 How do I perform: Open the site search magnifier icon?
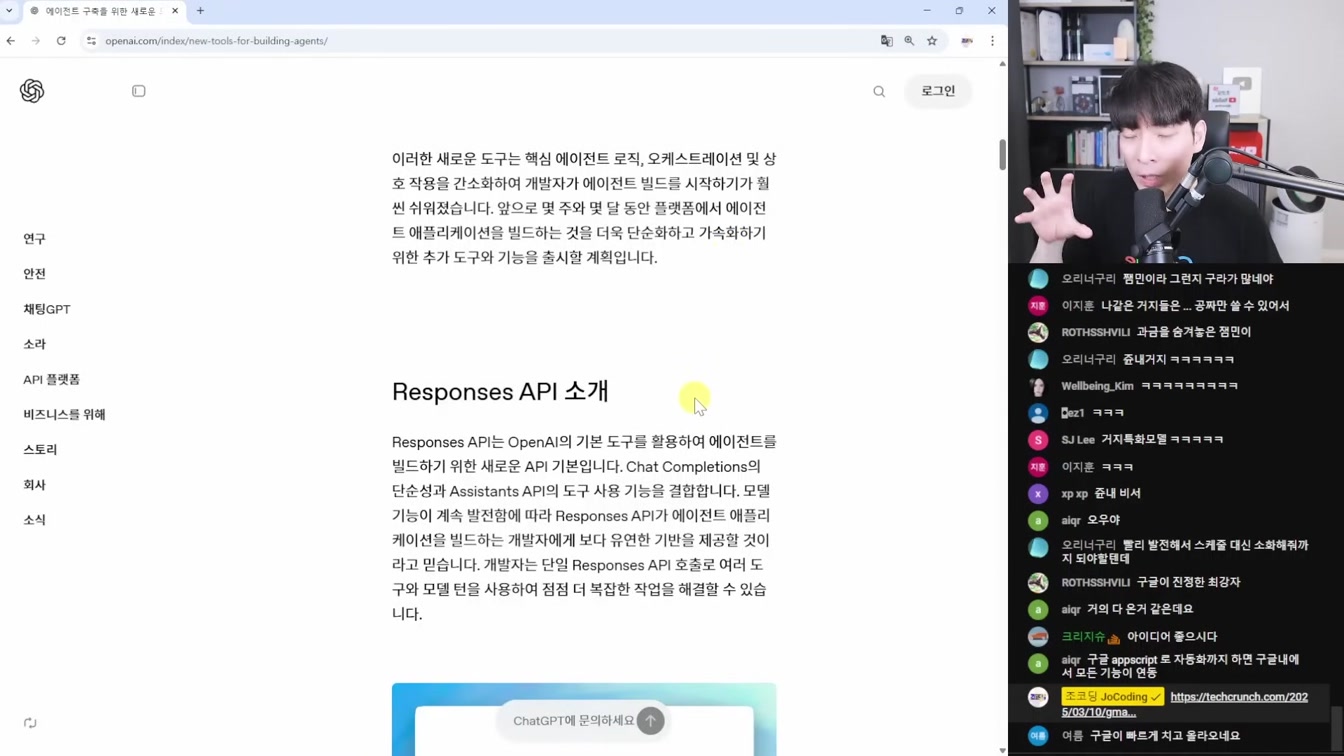tap(879, 92)
